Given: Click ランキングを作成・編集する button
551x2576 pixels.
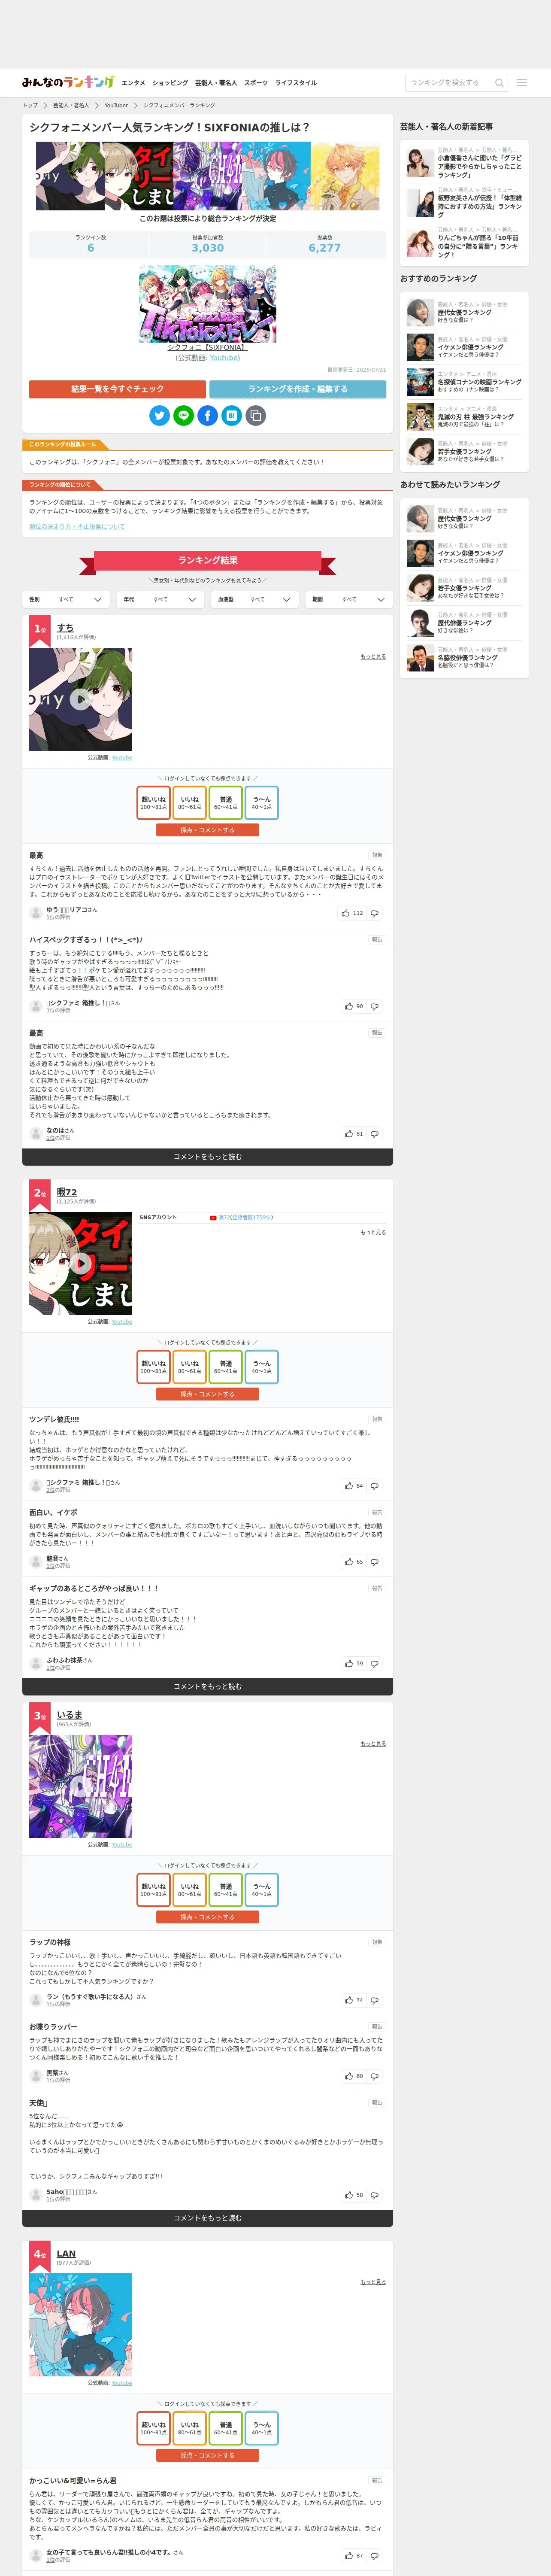Looking at the screenshot, I should pyautogui.click(x=298, y=389).
